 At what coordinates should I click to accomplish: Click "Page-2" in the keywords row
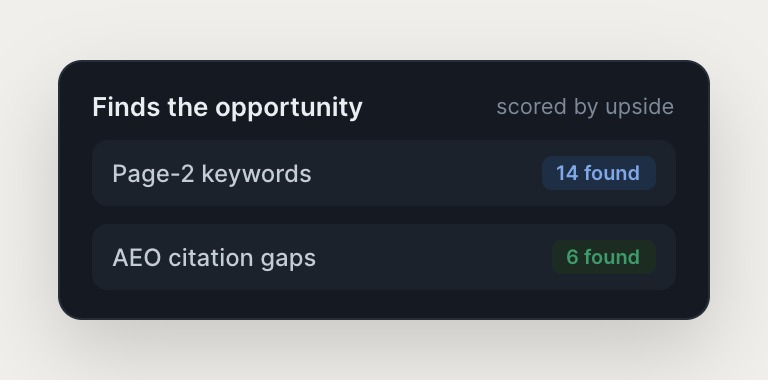(153, 174)
